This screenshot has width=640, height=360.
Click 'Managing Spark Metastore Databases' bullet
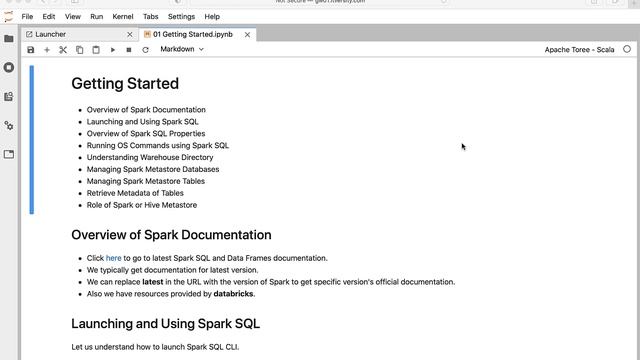pyautogui.click(x=153, y=169)
